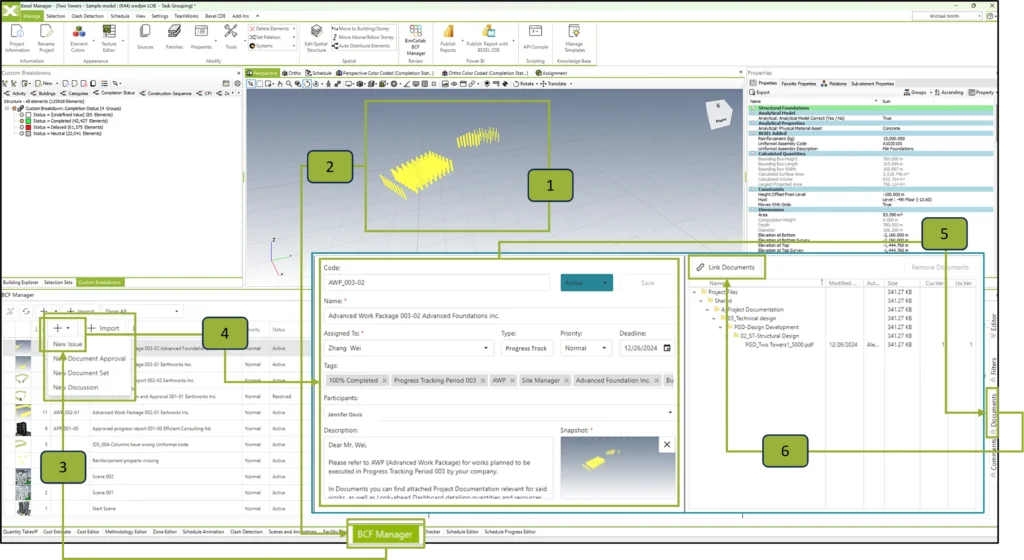Select radio for Status = Neutral group
Screen dimensions: 1024x560
coord(22,133)
